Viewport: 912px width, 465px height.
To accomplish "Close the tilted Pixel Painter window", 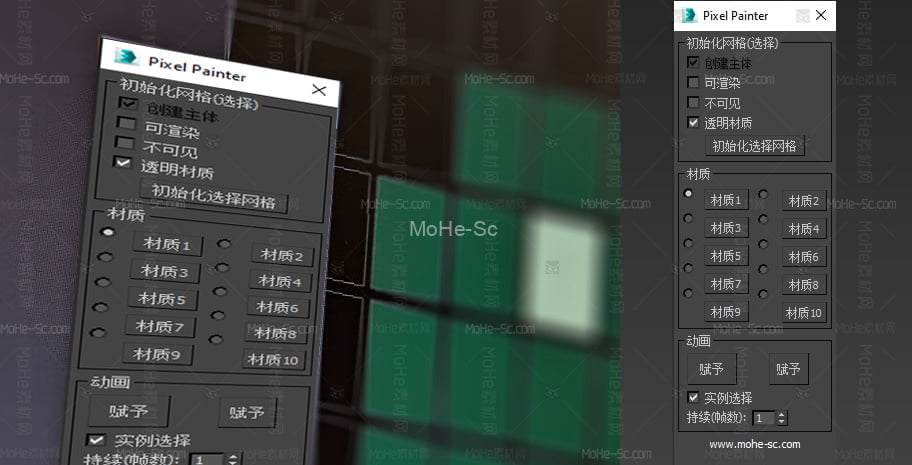I will pyautogui.click(x=319, y=90).
